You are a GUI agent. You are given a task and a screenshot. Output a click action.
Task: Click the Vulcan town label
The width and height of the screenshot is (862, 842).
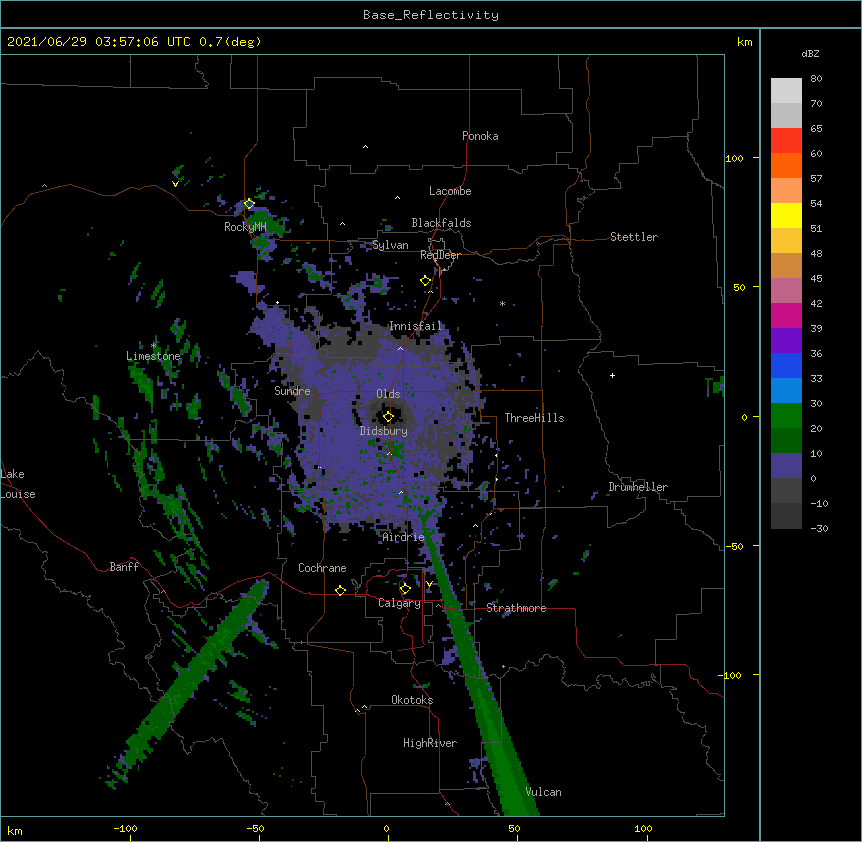[x=543, y=792]
